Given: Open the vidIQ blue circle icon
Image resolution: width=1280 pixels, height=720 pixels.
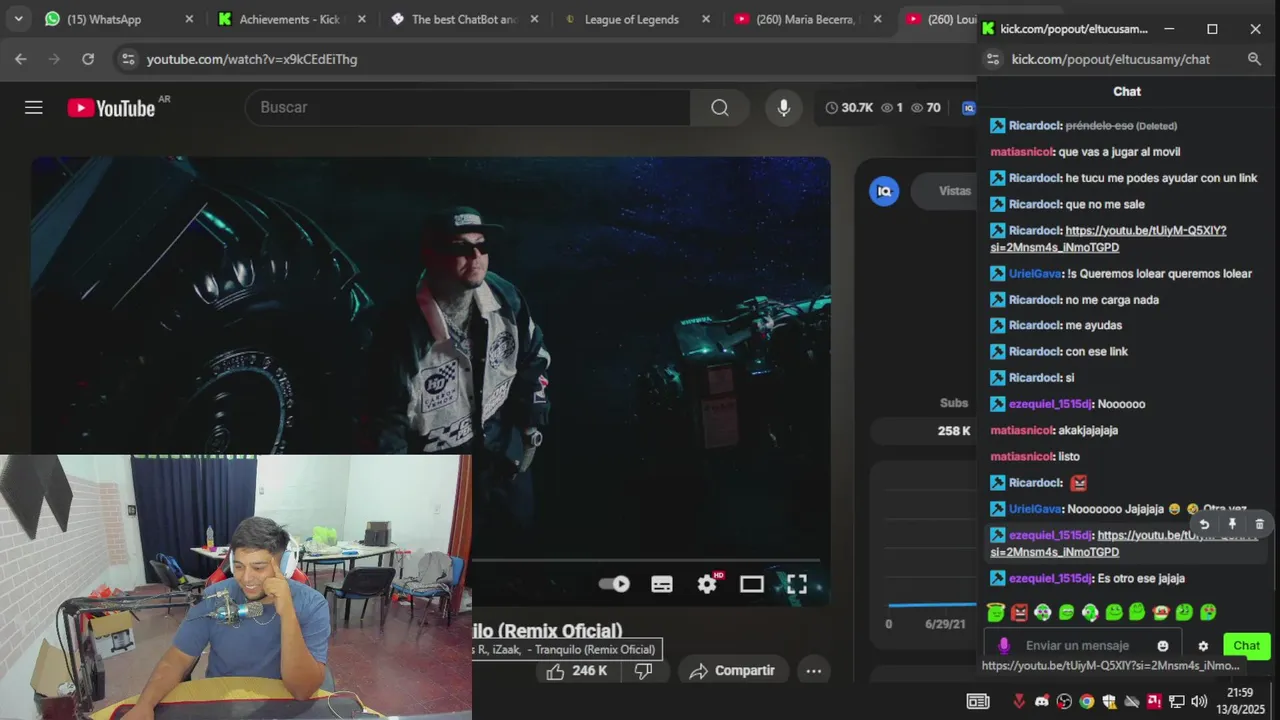Looking at the screenshot, I should coord(884,191).
